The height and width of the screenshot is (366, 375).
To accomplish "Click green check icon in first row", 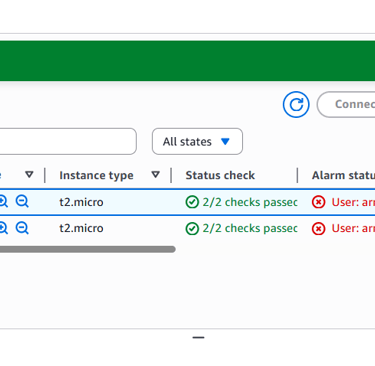I will point(192,202).
